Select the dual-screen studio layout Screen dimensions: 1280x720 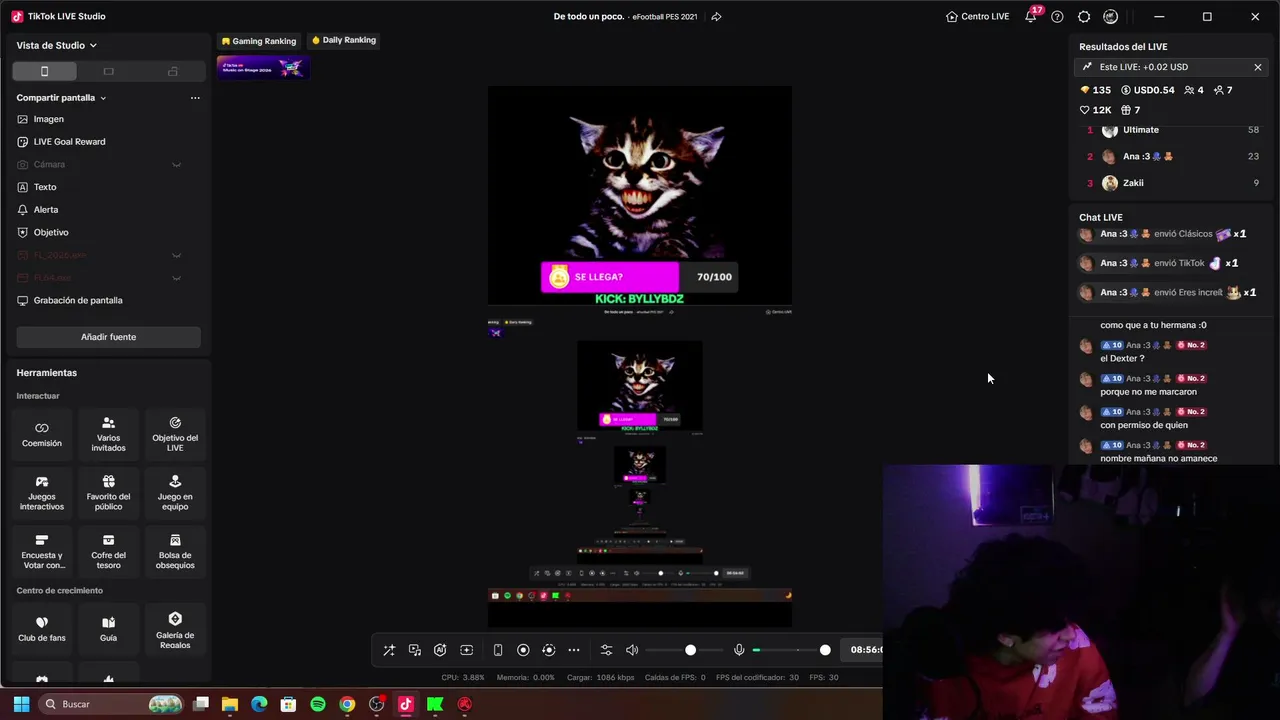point(173,71)
